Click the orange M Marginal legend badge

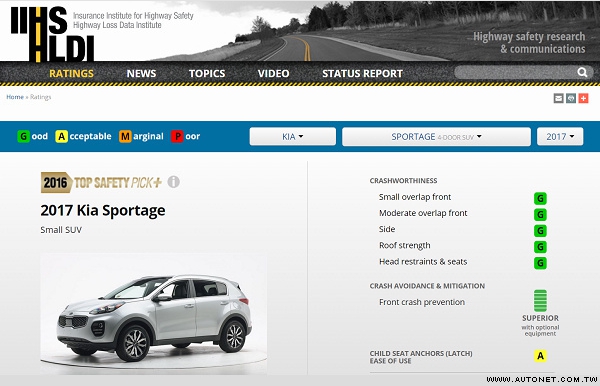click(125, 136)
